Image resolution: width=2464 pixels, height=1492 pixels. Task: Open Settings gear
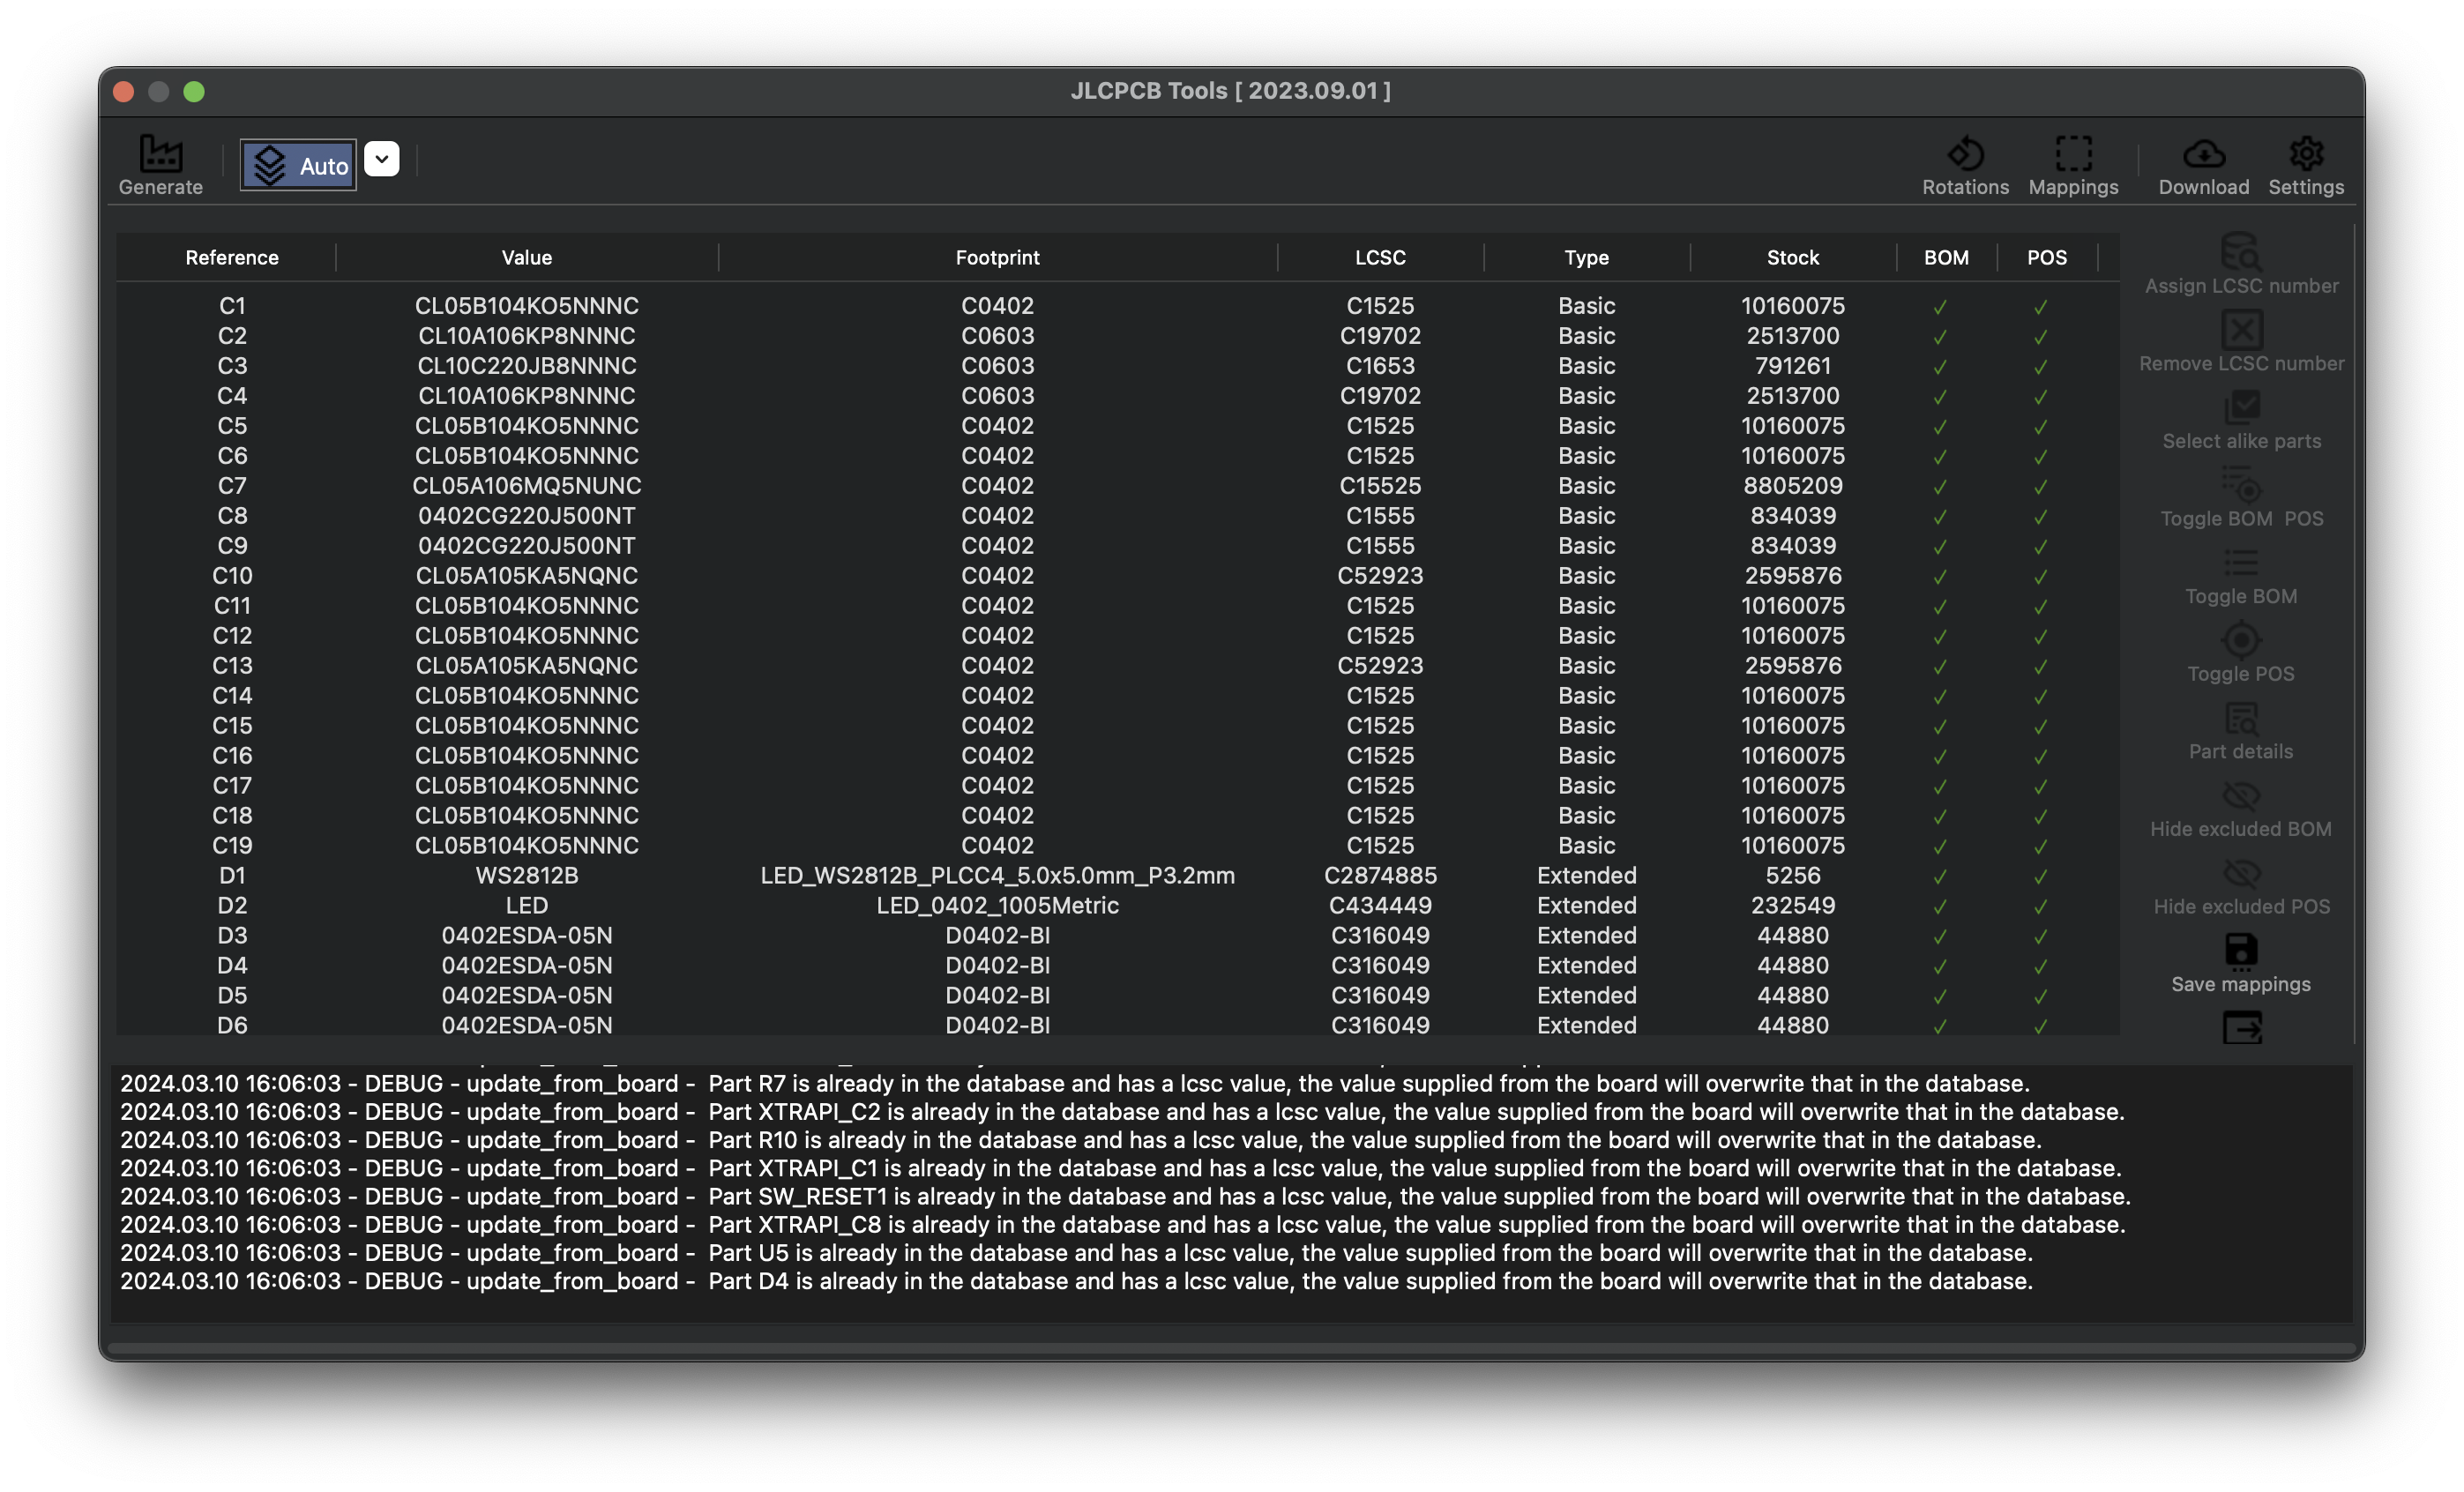[x=2306, y=153]
